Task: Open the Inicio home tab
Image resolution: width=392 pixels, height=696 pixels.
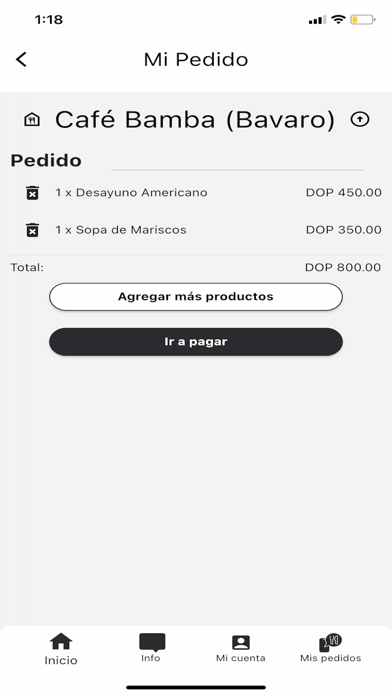Action: pos(61,649)
